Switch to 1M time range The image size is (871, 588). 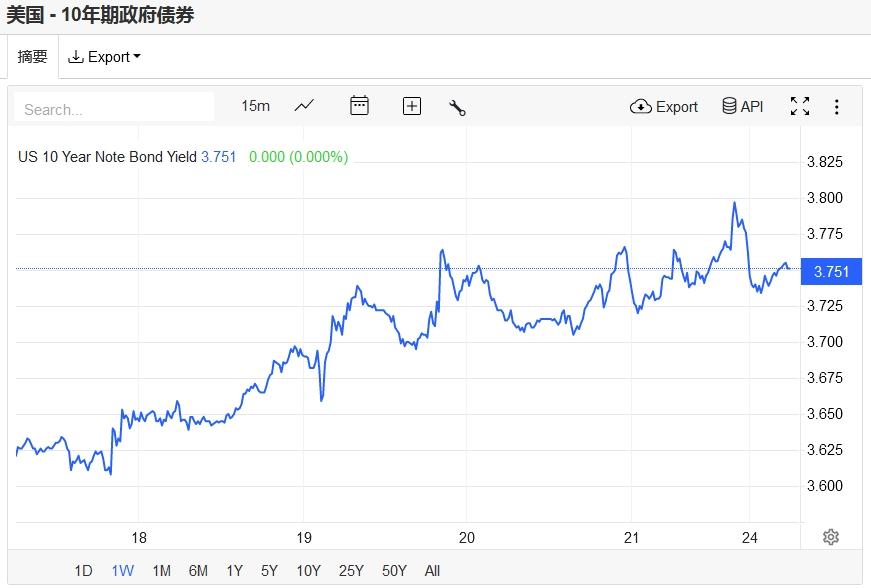162,571
